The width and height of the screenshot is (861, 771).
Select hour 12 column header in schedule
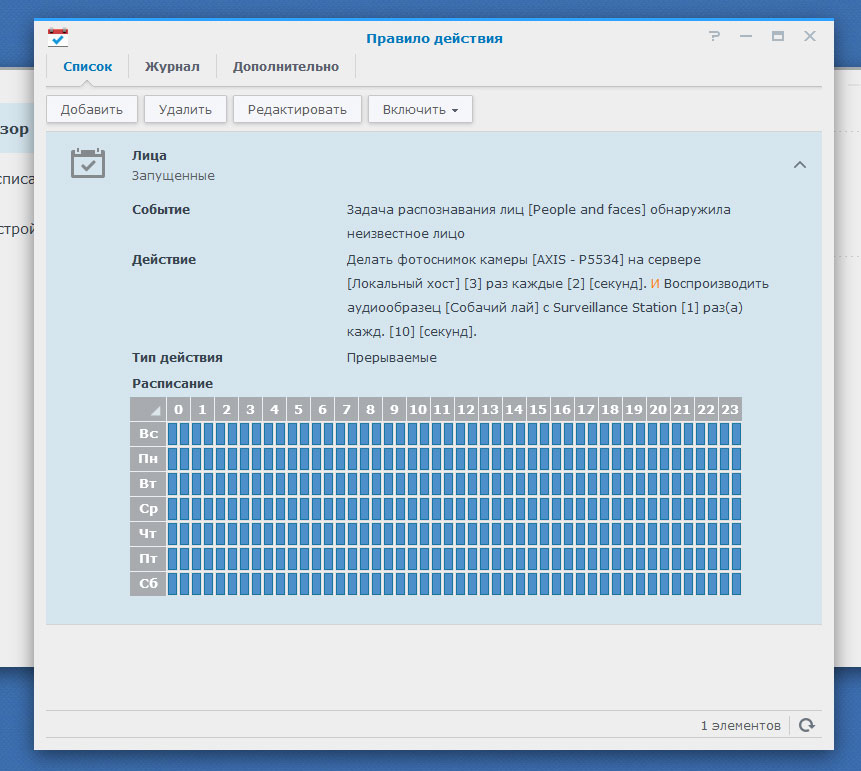pyautogui.click(x=465, y=409)
